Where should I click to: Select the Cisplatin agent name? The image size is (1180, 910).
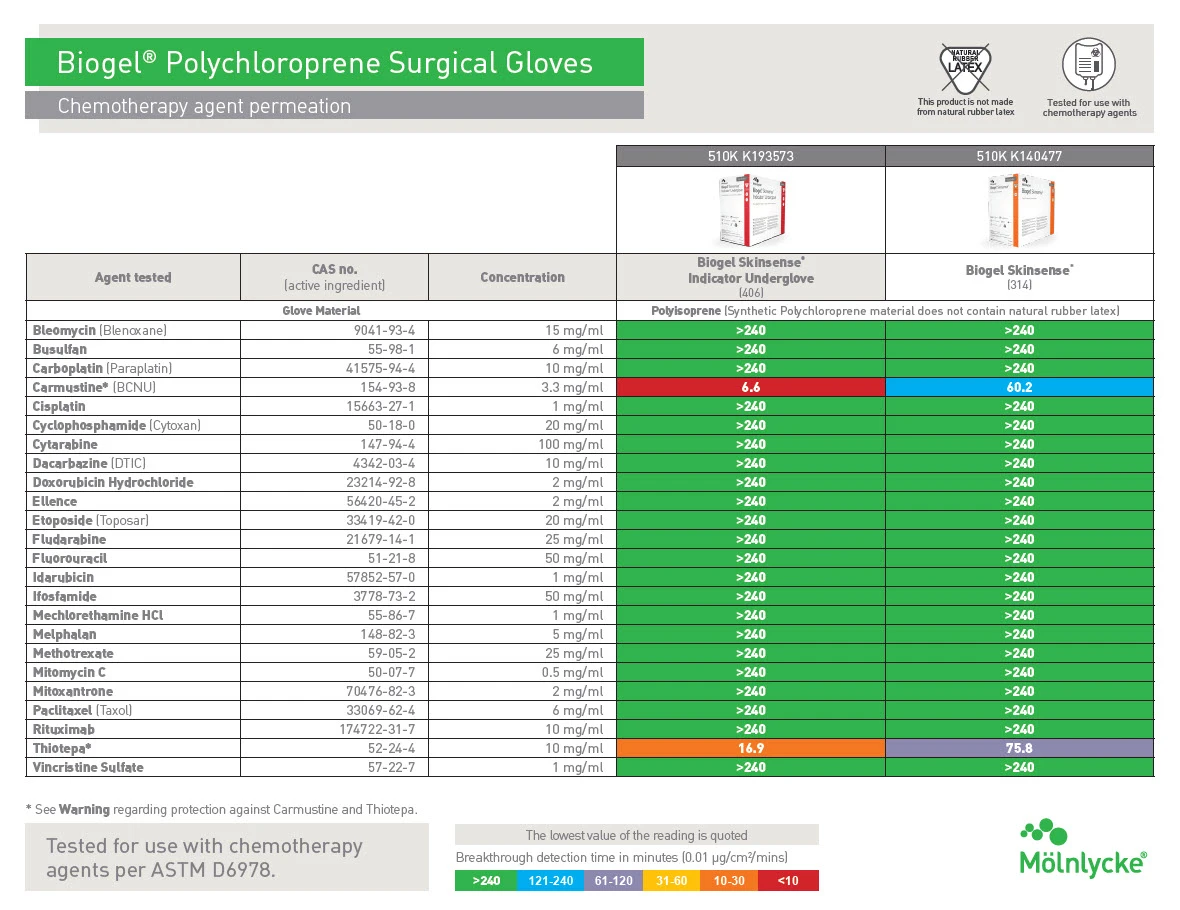point(59,406)
